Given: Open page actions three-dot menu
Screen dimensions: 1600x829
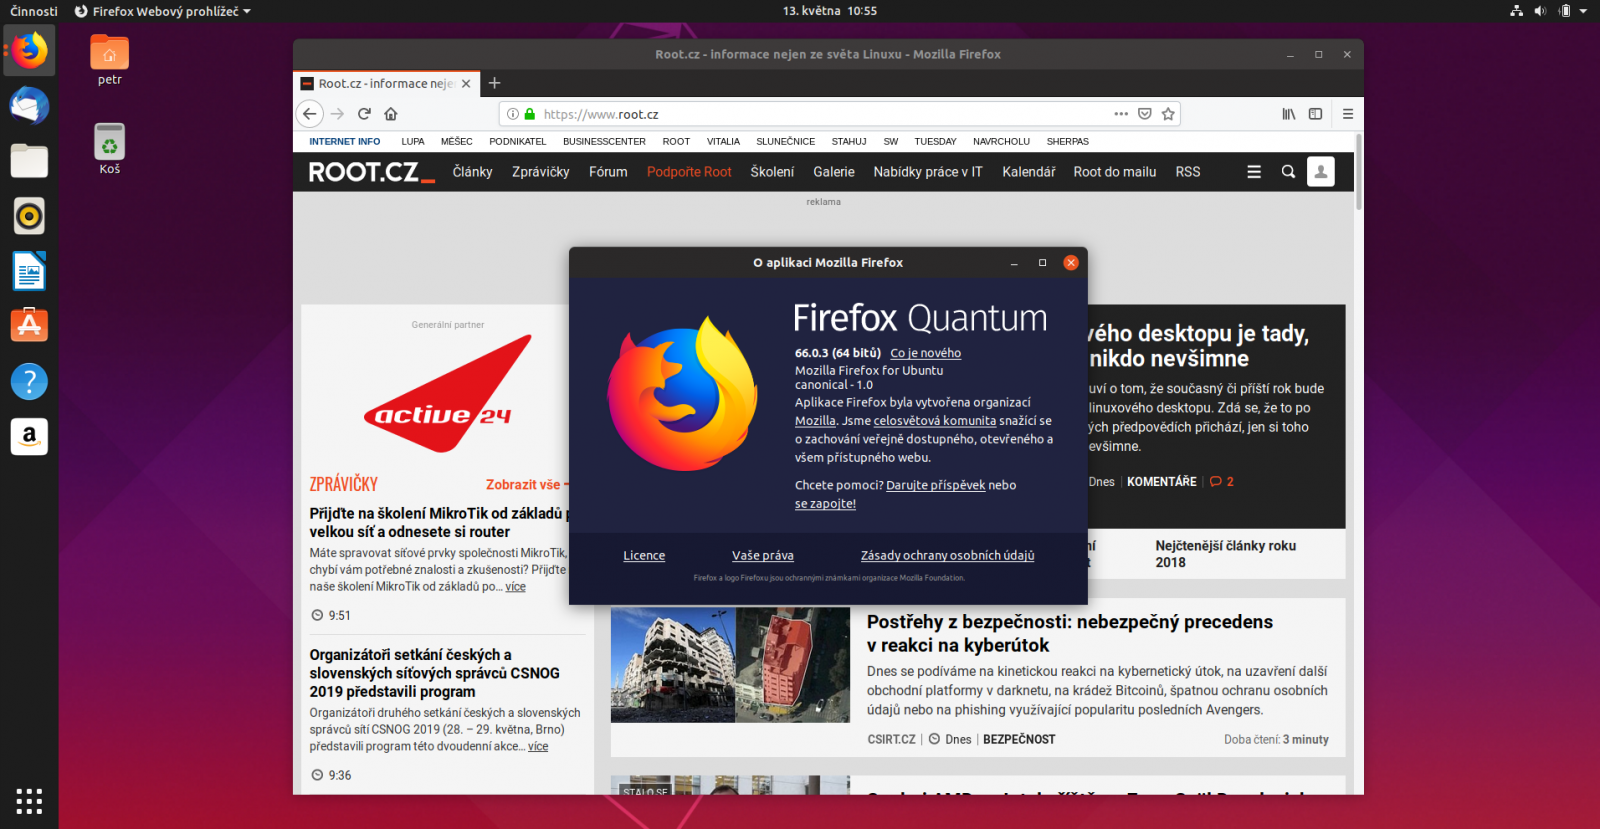Looking at the screenshot, I should [1121, 114].
